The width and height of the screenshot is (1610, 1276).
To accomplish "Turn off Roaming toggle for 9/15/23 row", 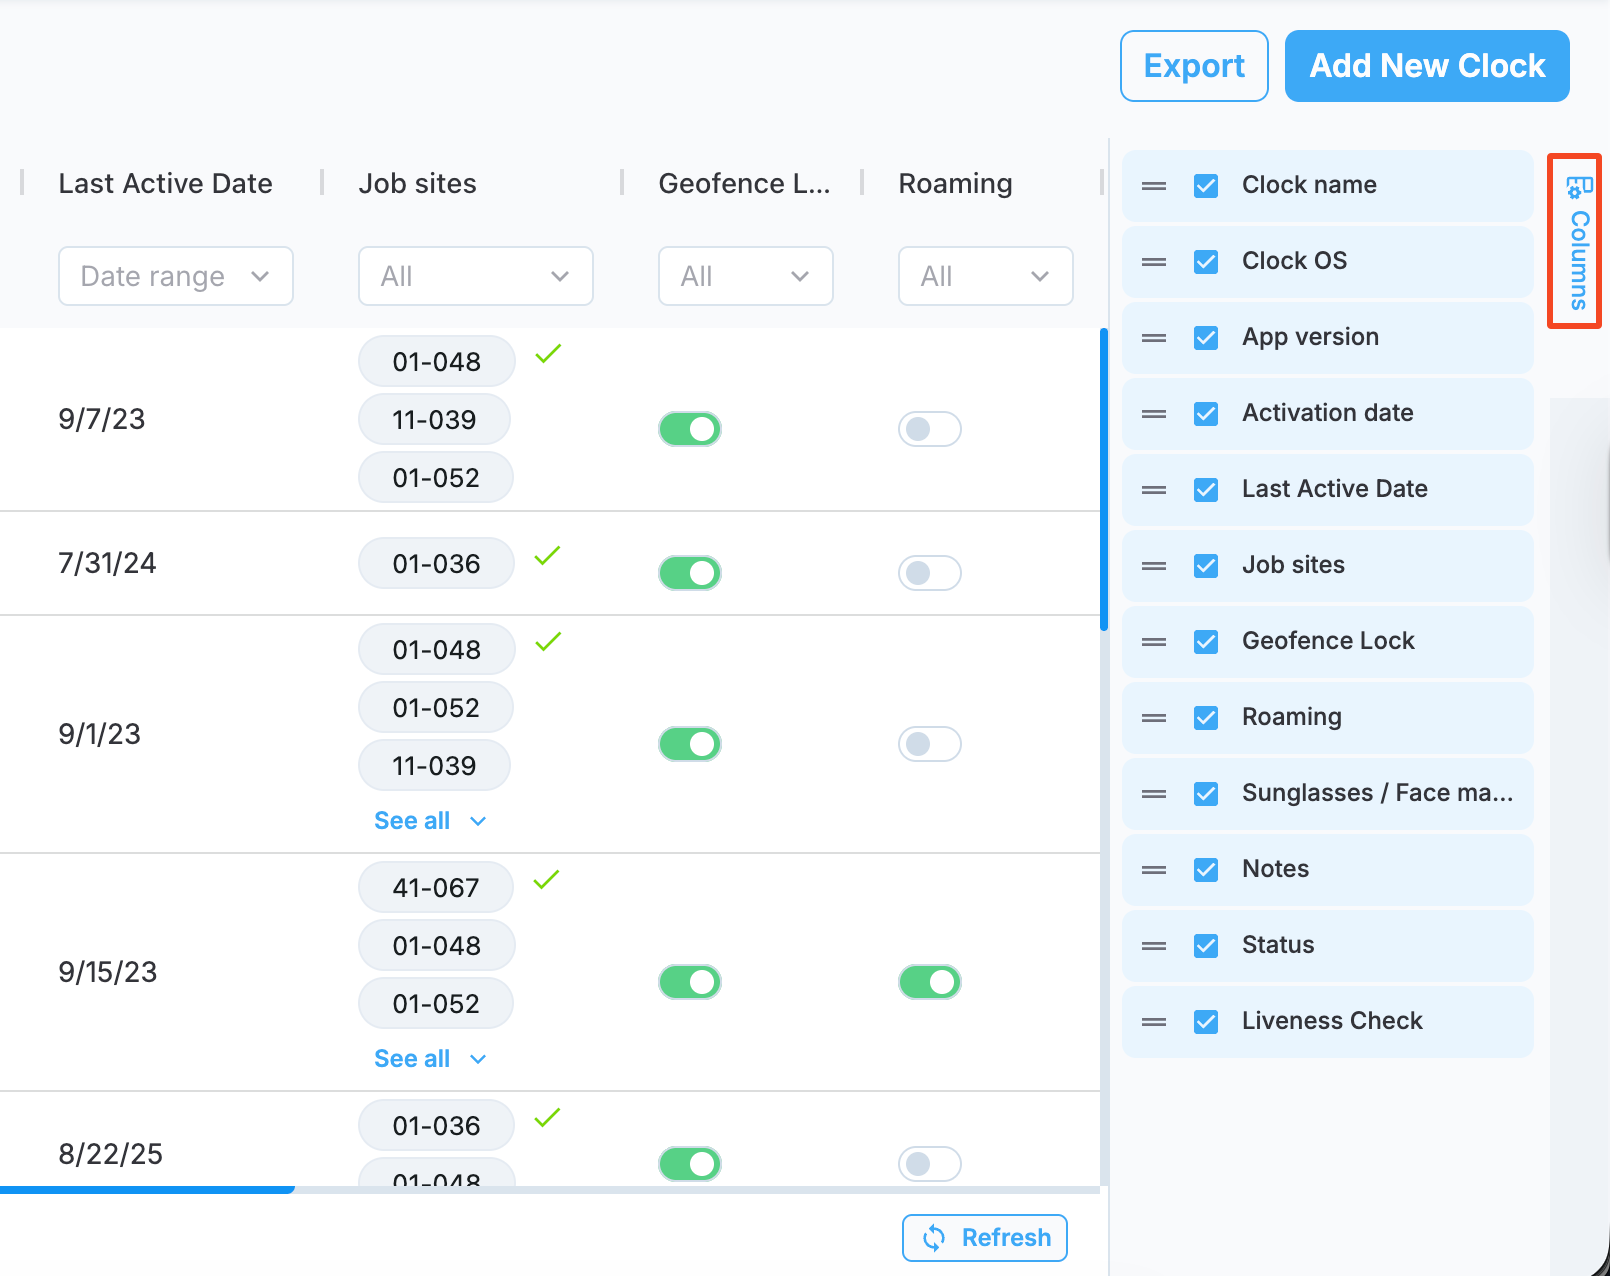I will 930,982.
